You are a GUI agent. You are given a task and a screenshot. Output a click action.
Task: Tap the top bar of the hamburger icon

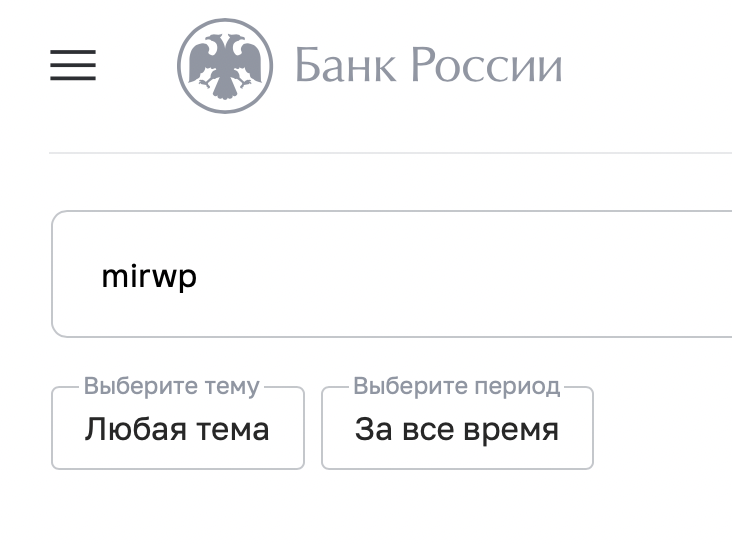[73, 52]
